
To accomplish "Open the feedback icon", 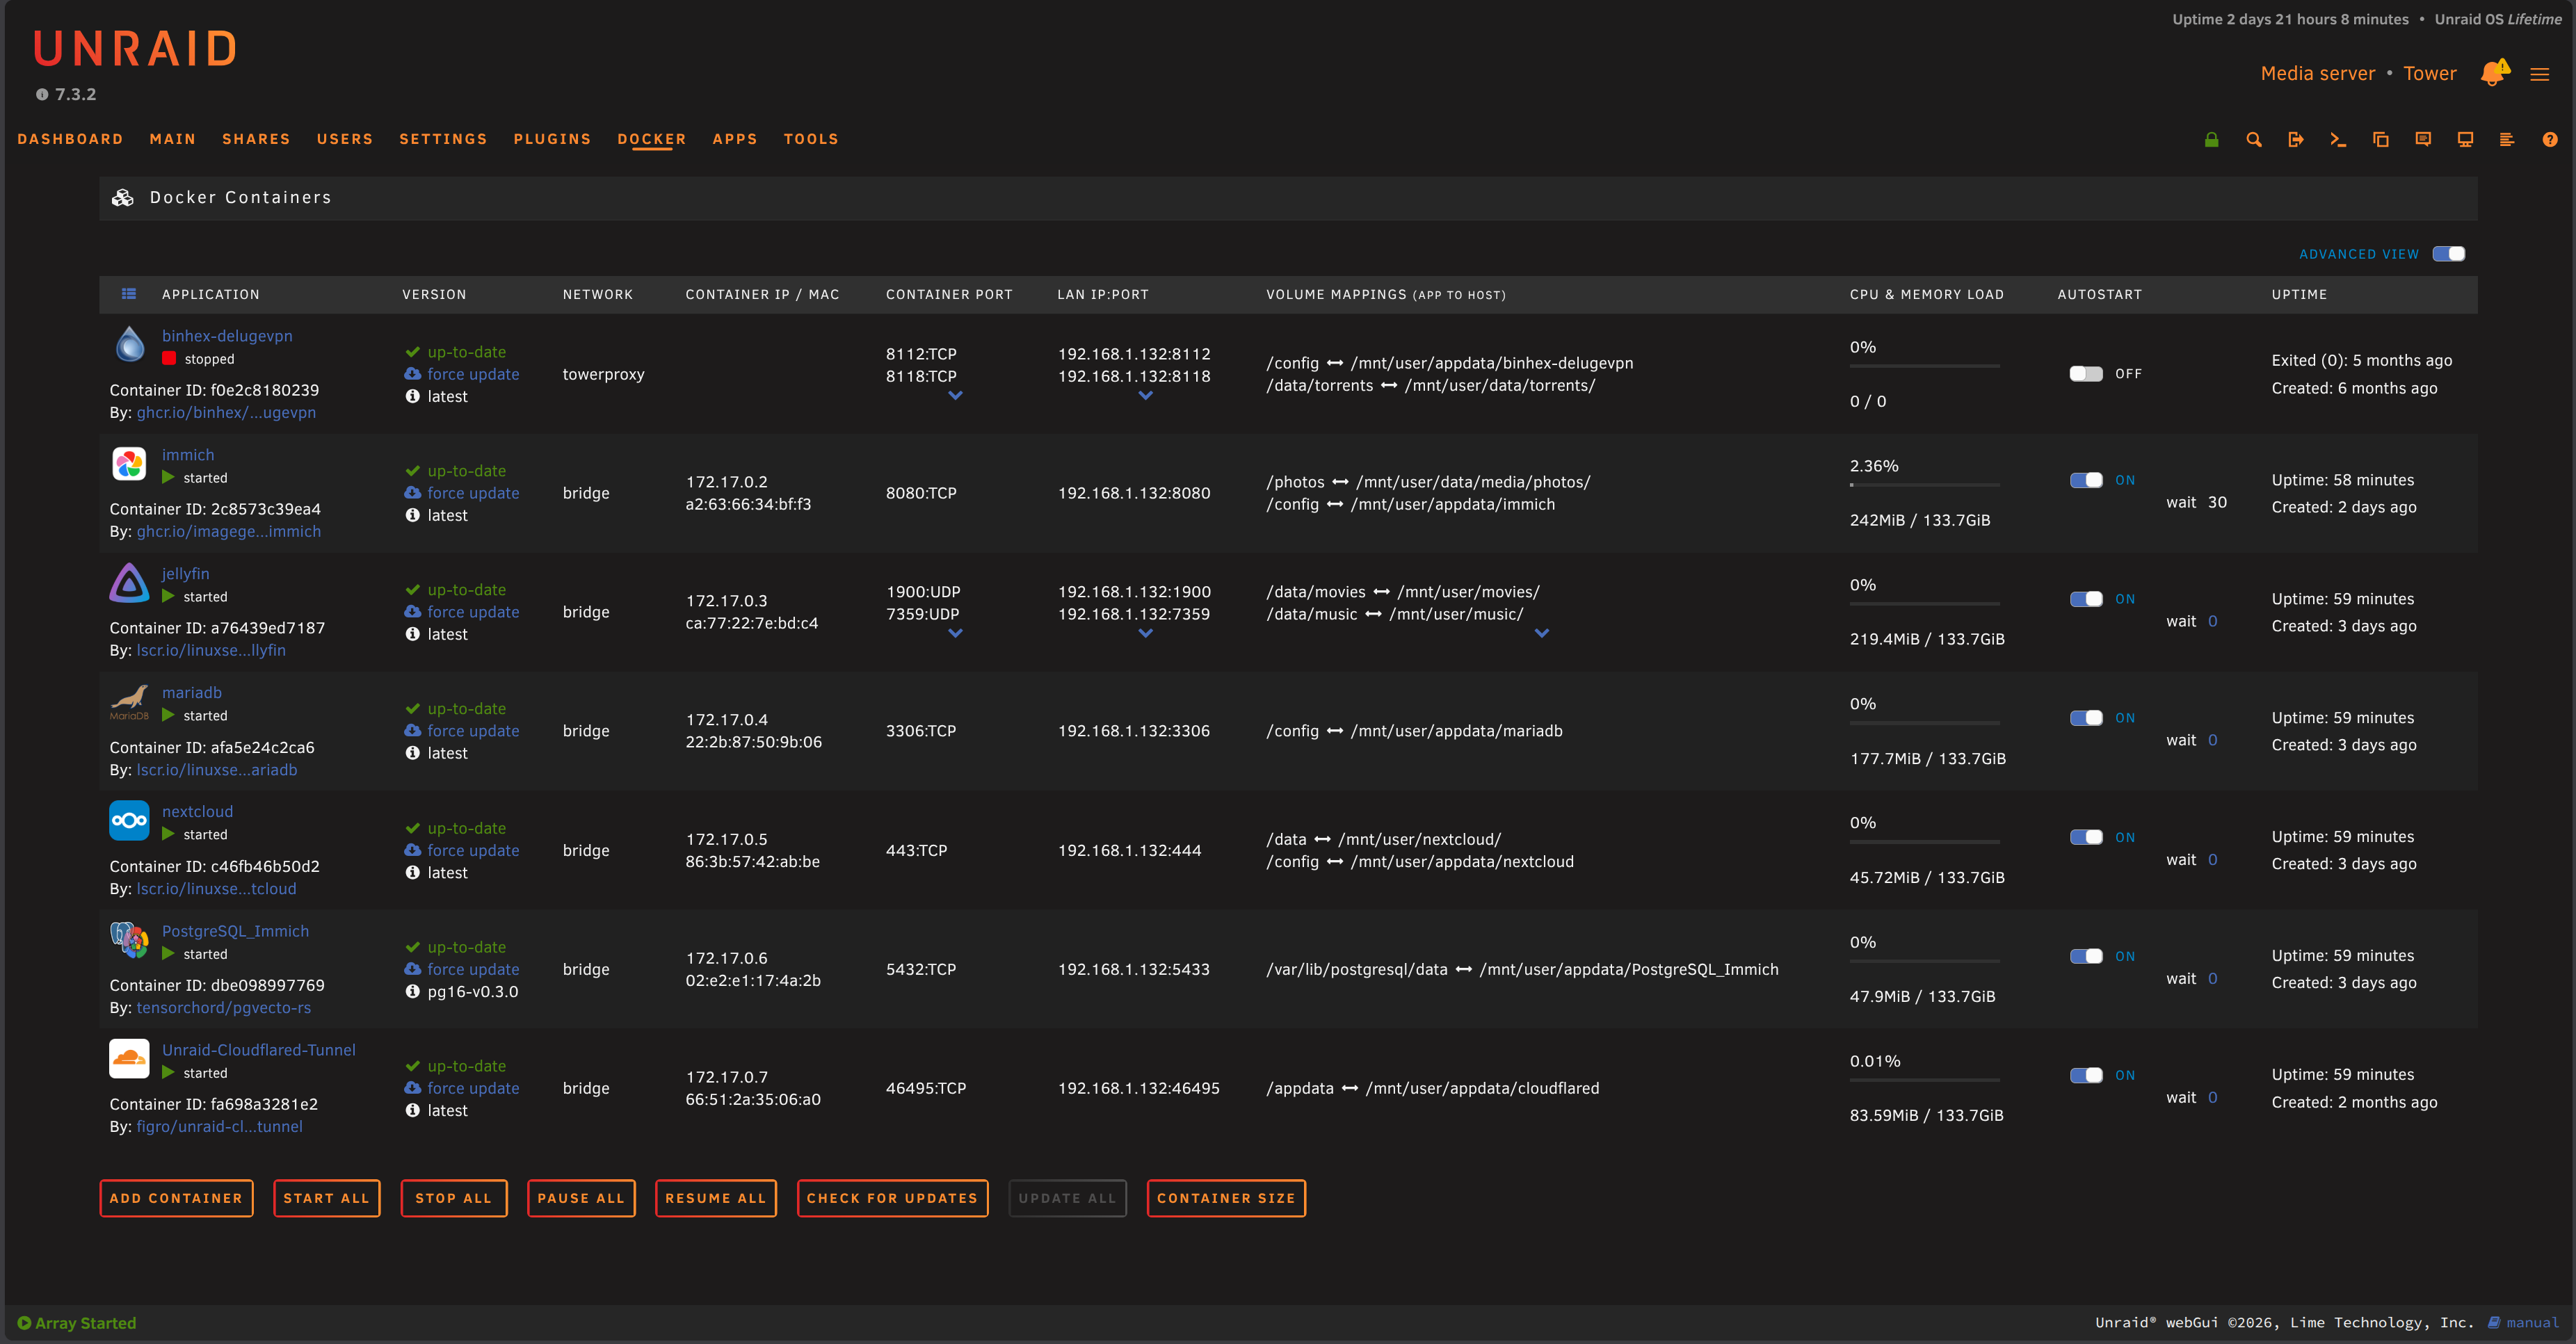I will [2423, 140].
